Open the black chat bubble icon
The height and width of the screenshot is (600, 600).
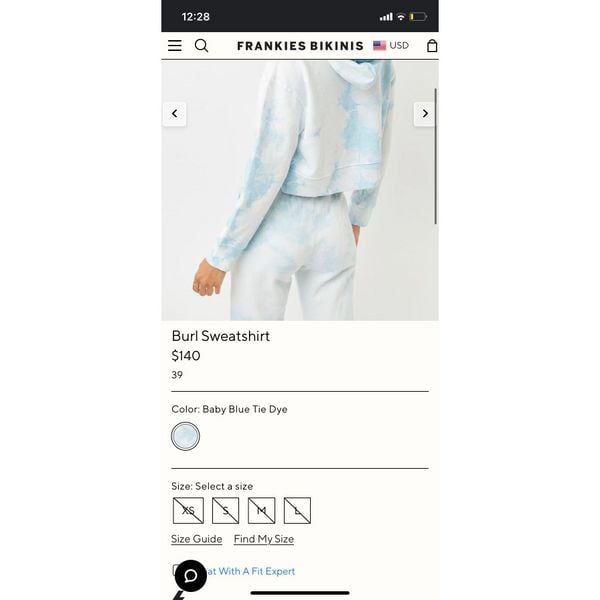coord(191,576)
